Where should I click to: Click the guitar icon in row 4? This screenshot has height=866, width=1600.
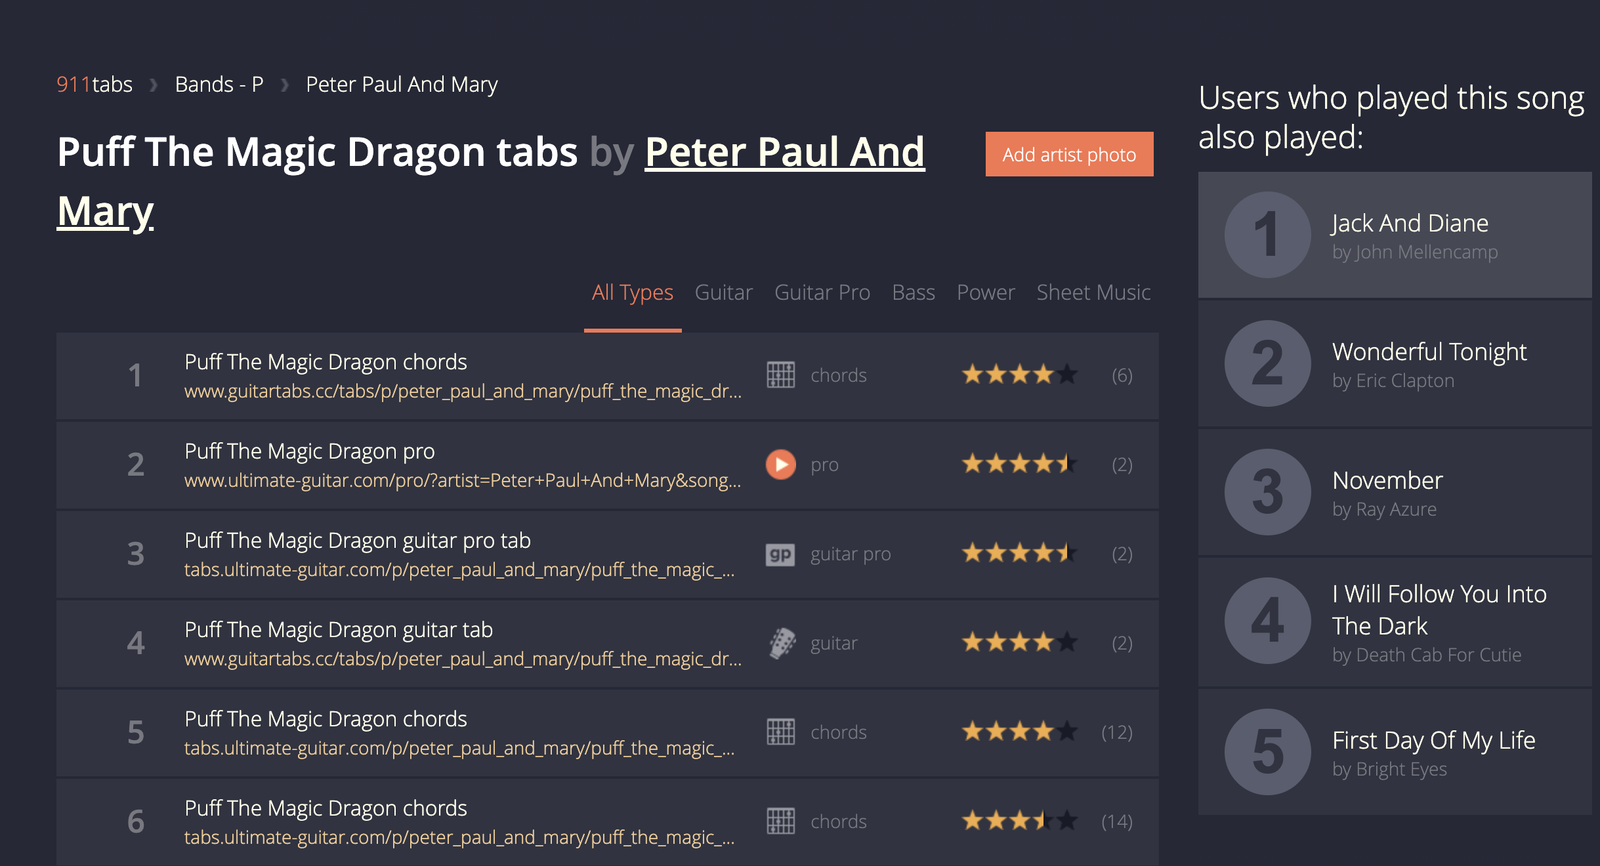(781, 643)
